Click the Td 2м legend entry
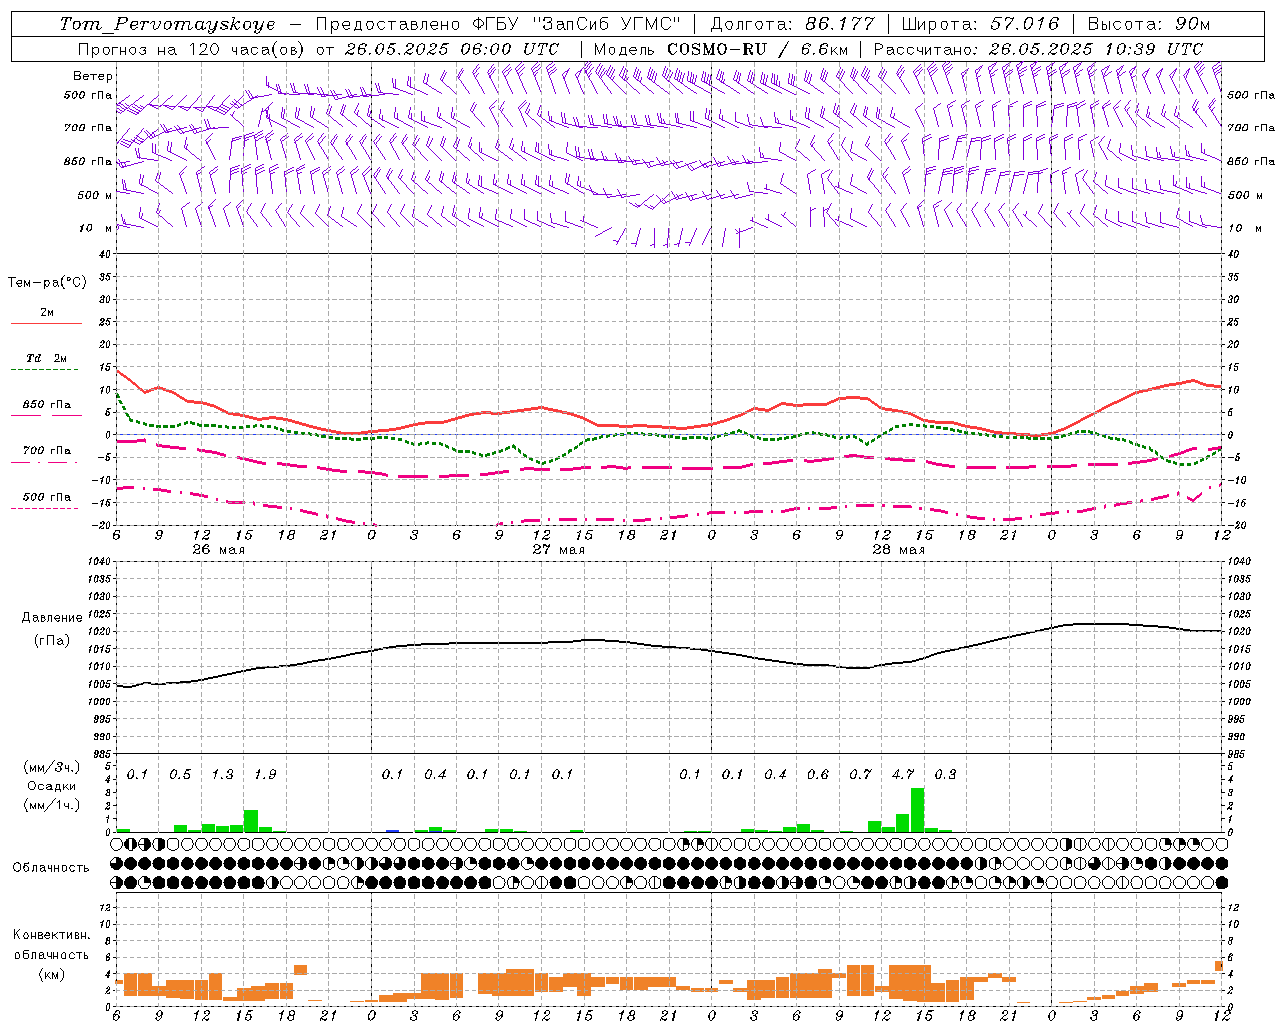 [x=47, y=358]
